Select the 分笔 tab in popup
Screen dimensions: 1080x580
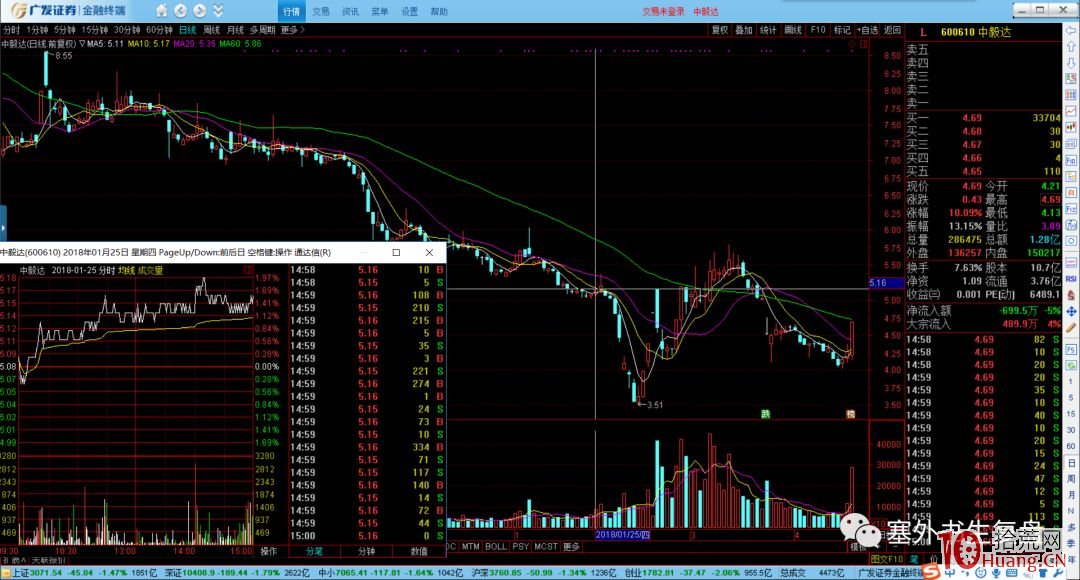314,551
